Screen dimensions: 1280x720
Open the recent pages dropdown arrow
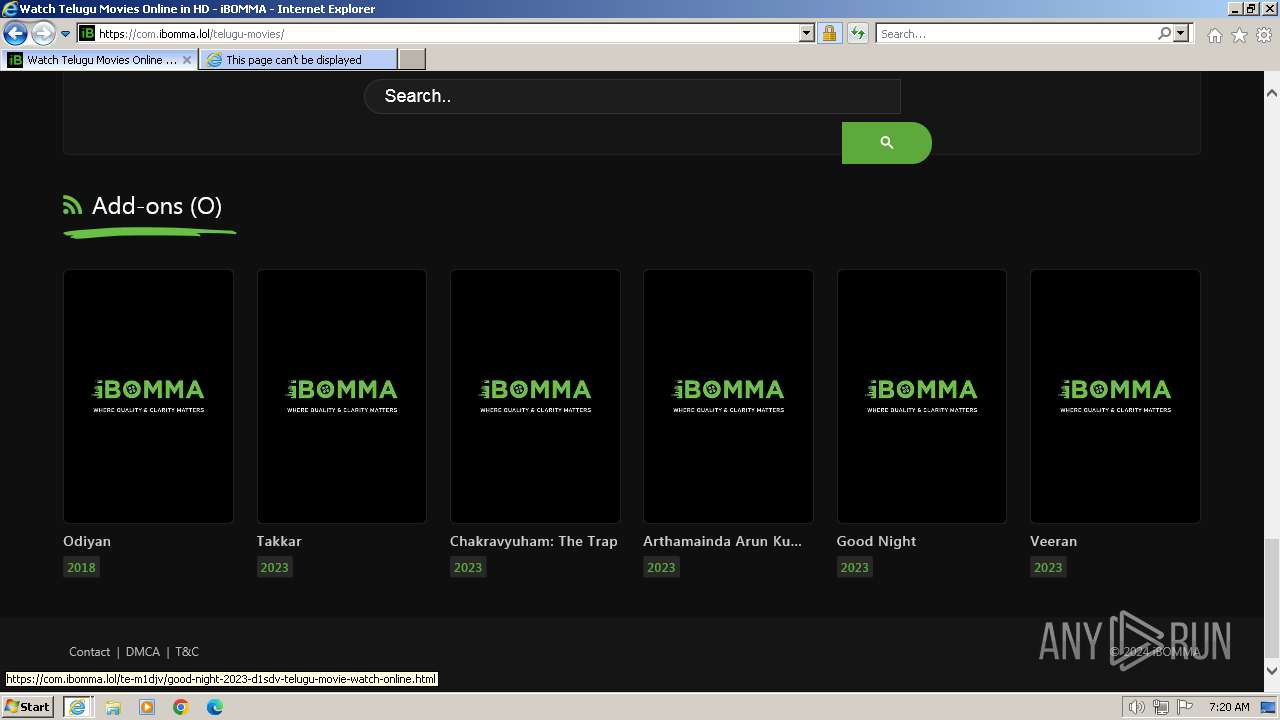tap(66, 34)
